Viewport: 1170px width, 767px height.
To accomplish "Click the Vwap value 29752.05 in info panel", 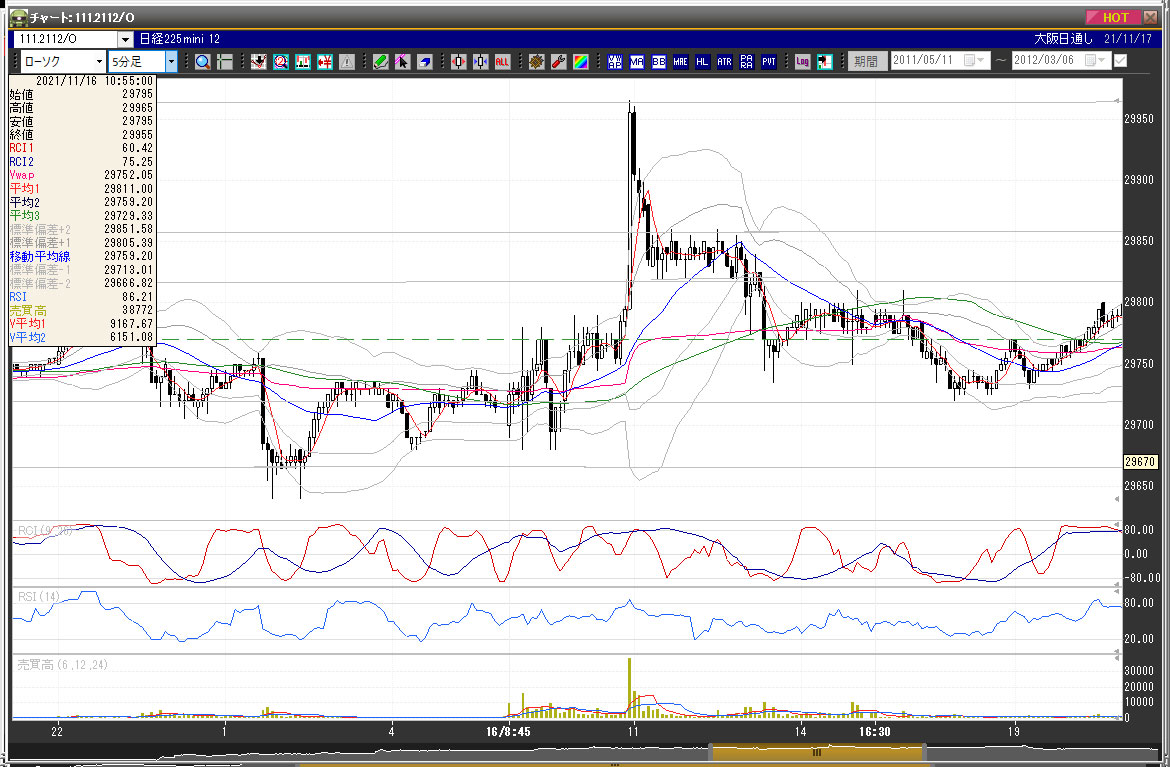I will click(x=128, y=175).
